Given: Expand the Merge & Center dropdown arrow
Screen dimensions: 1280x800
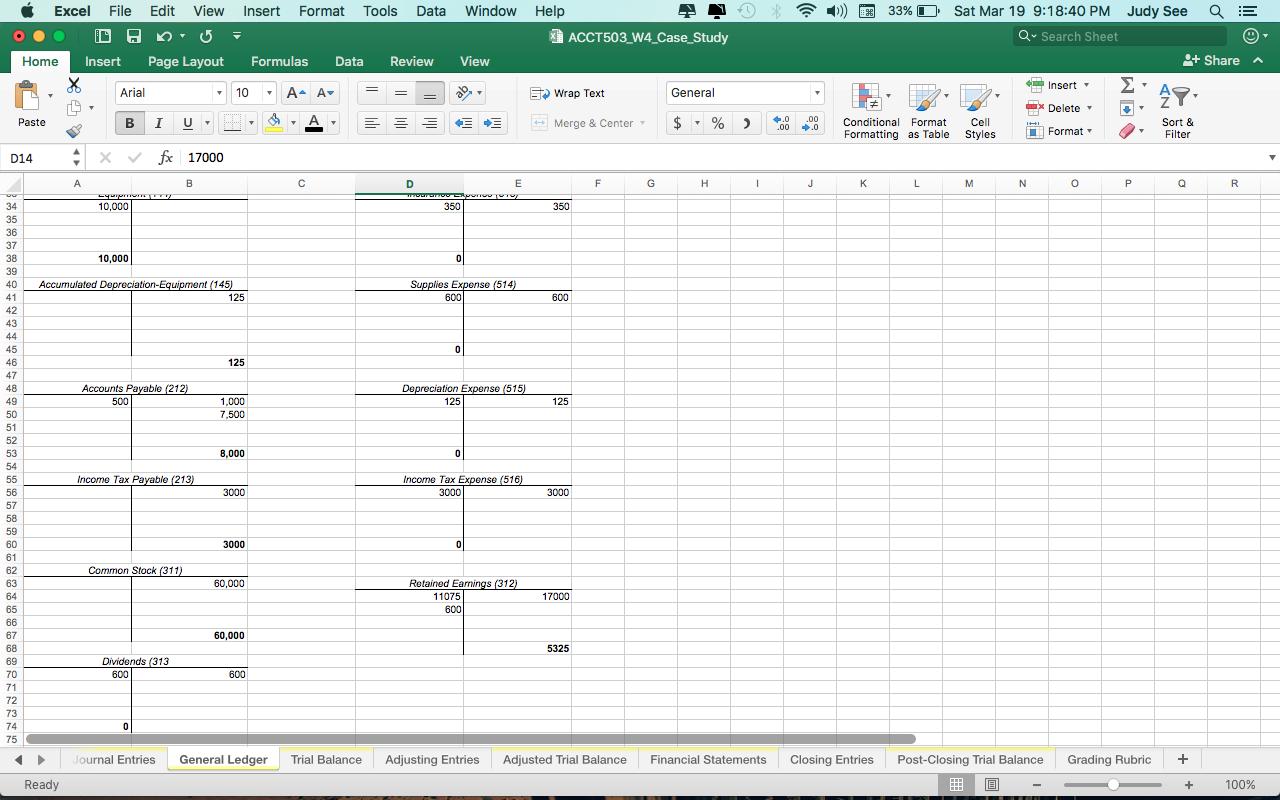Looking at the screenshot, I should tap(642, 124).
